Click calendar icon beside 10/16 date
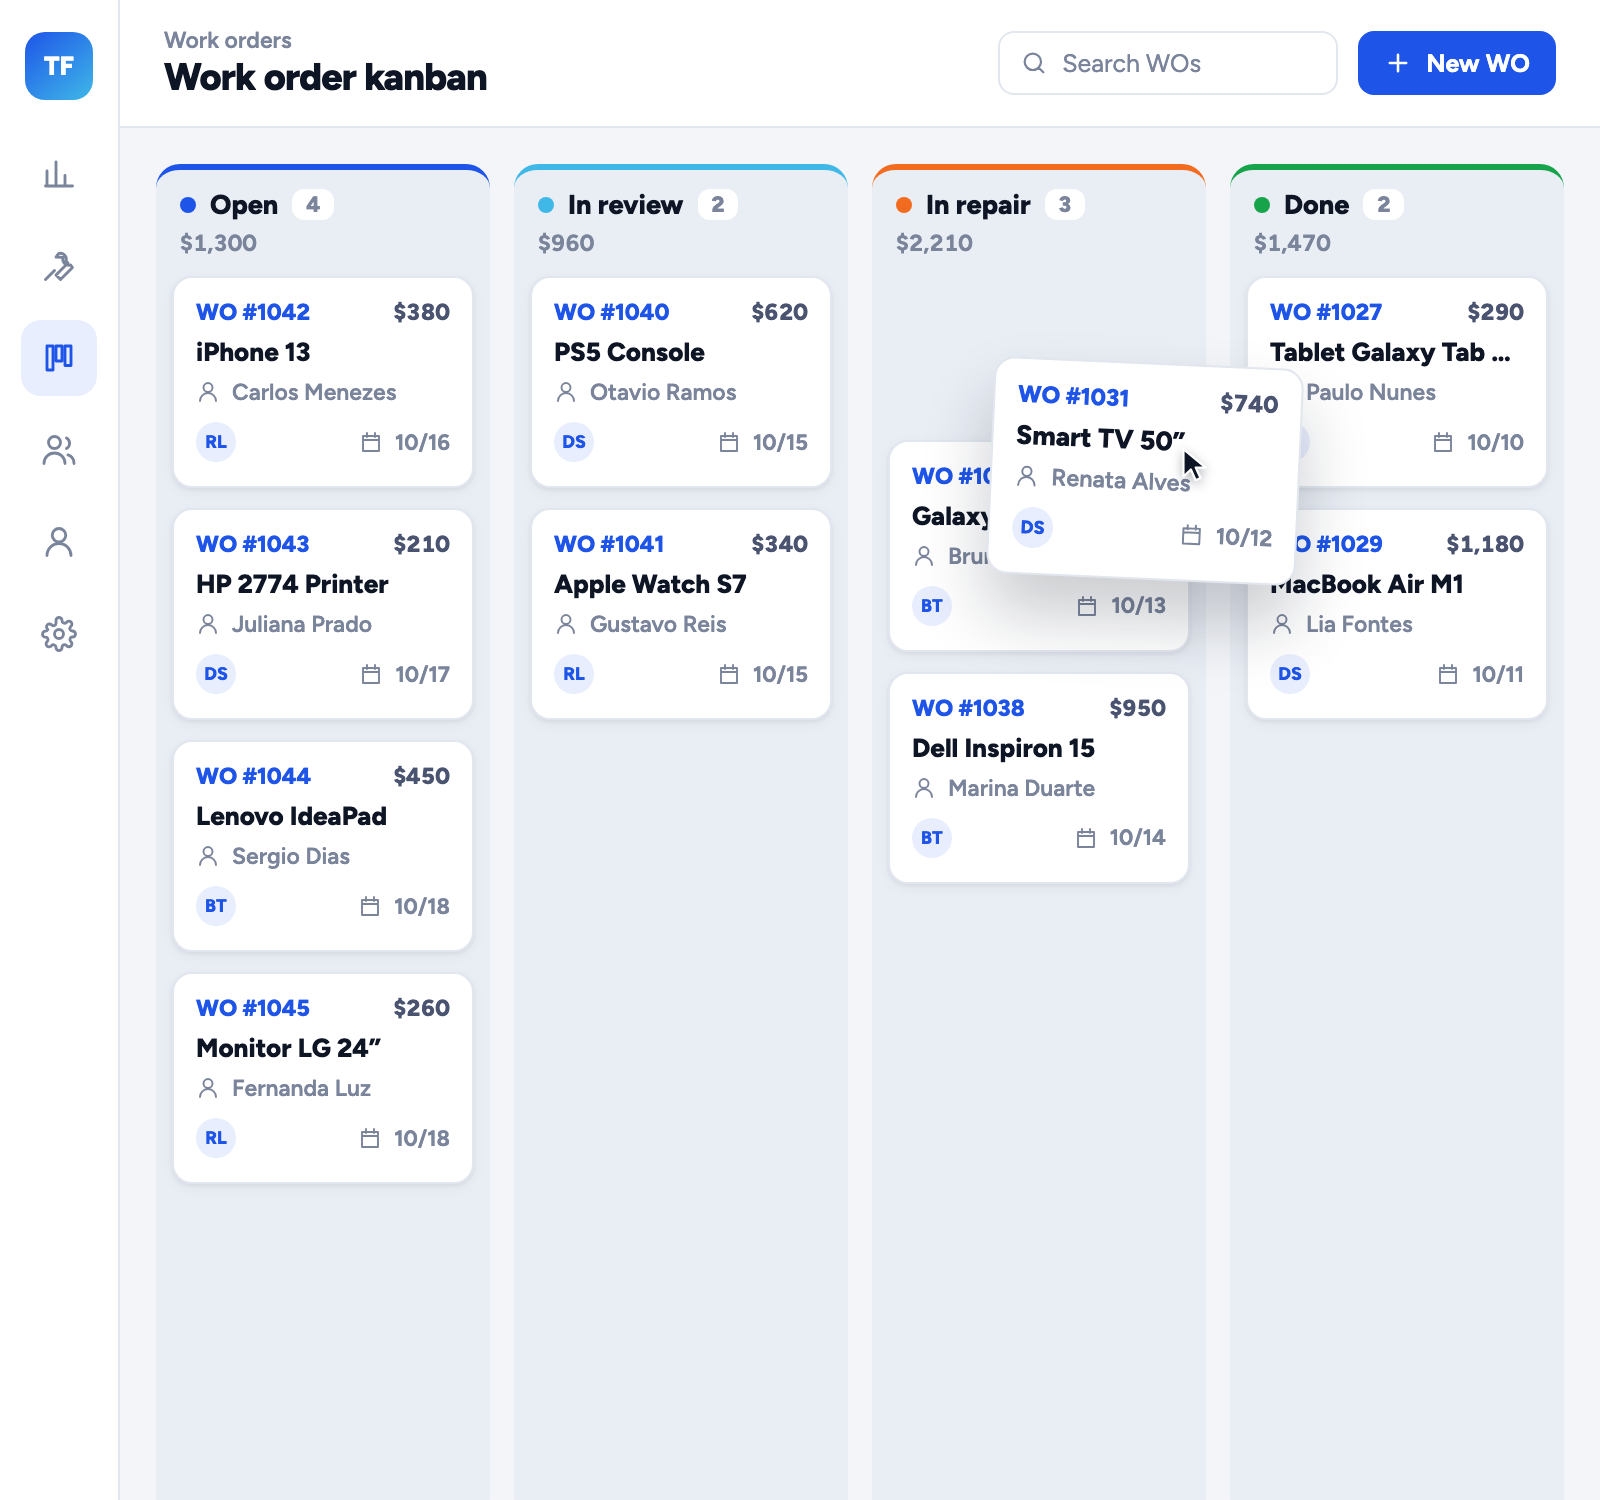 [x=371, y=442]
